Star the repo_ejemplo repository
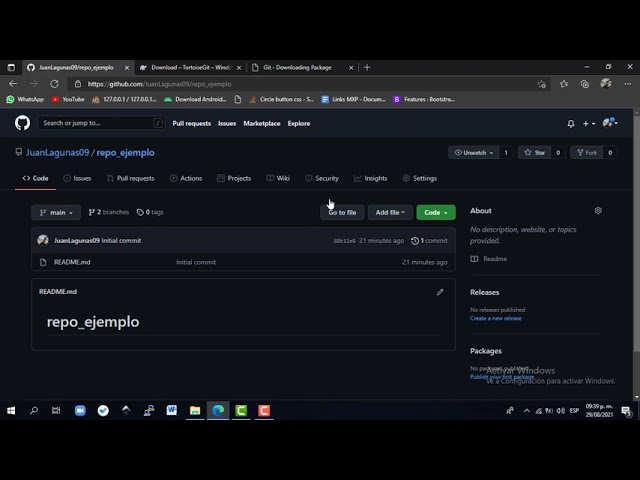The image size is (640, 480). (x=535, y=153)
